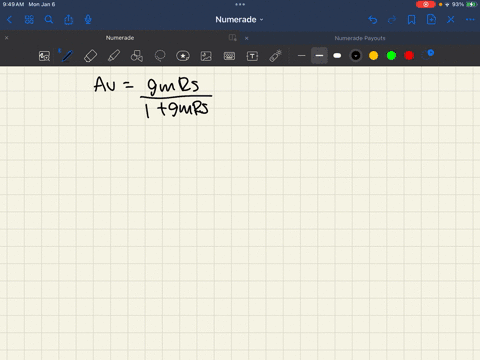The image size is (480, 360).
Task: Select the Eraser tool
Action: [90, 56]
